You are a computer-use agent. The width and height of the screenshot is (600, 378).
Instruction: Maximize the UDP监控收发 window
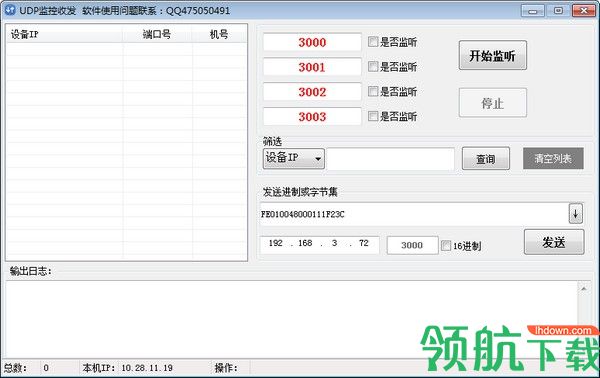[x=558, y=11]
